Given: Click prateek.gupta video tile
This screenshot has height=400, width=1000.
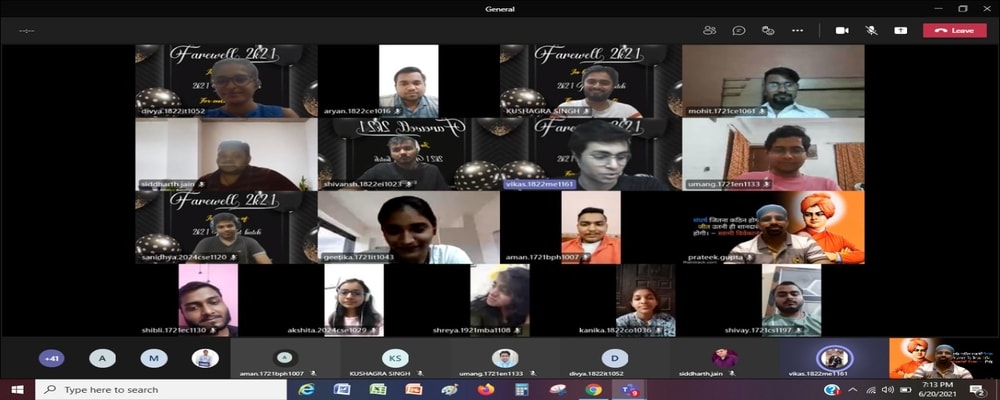Looking at the screenshot, I should tap(773, 228).
